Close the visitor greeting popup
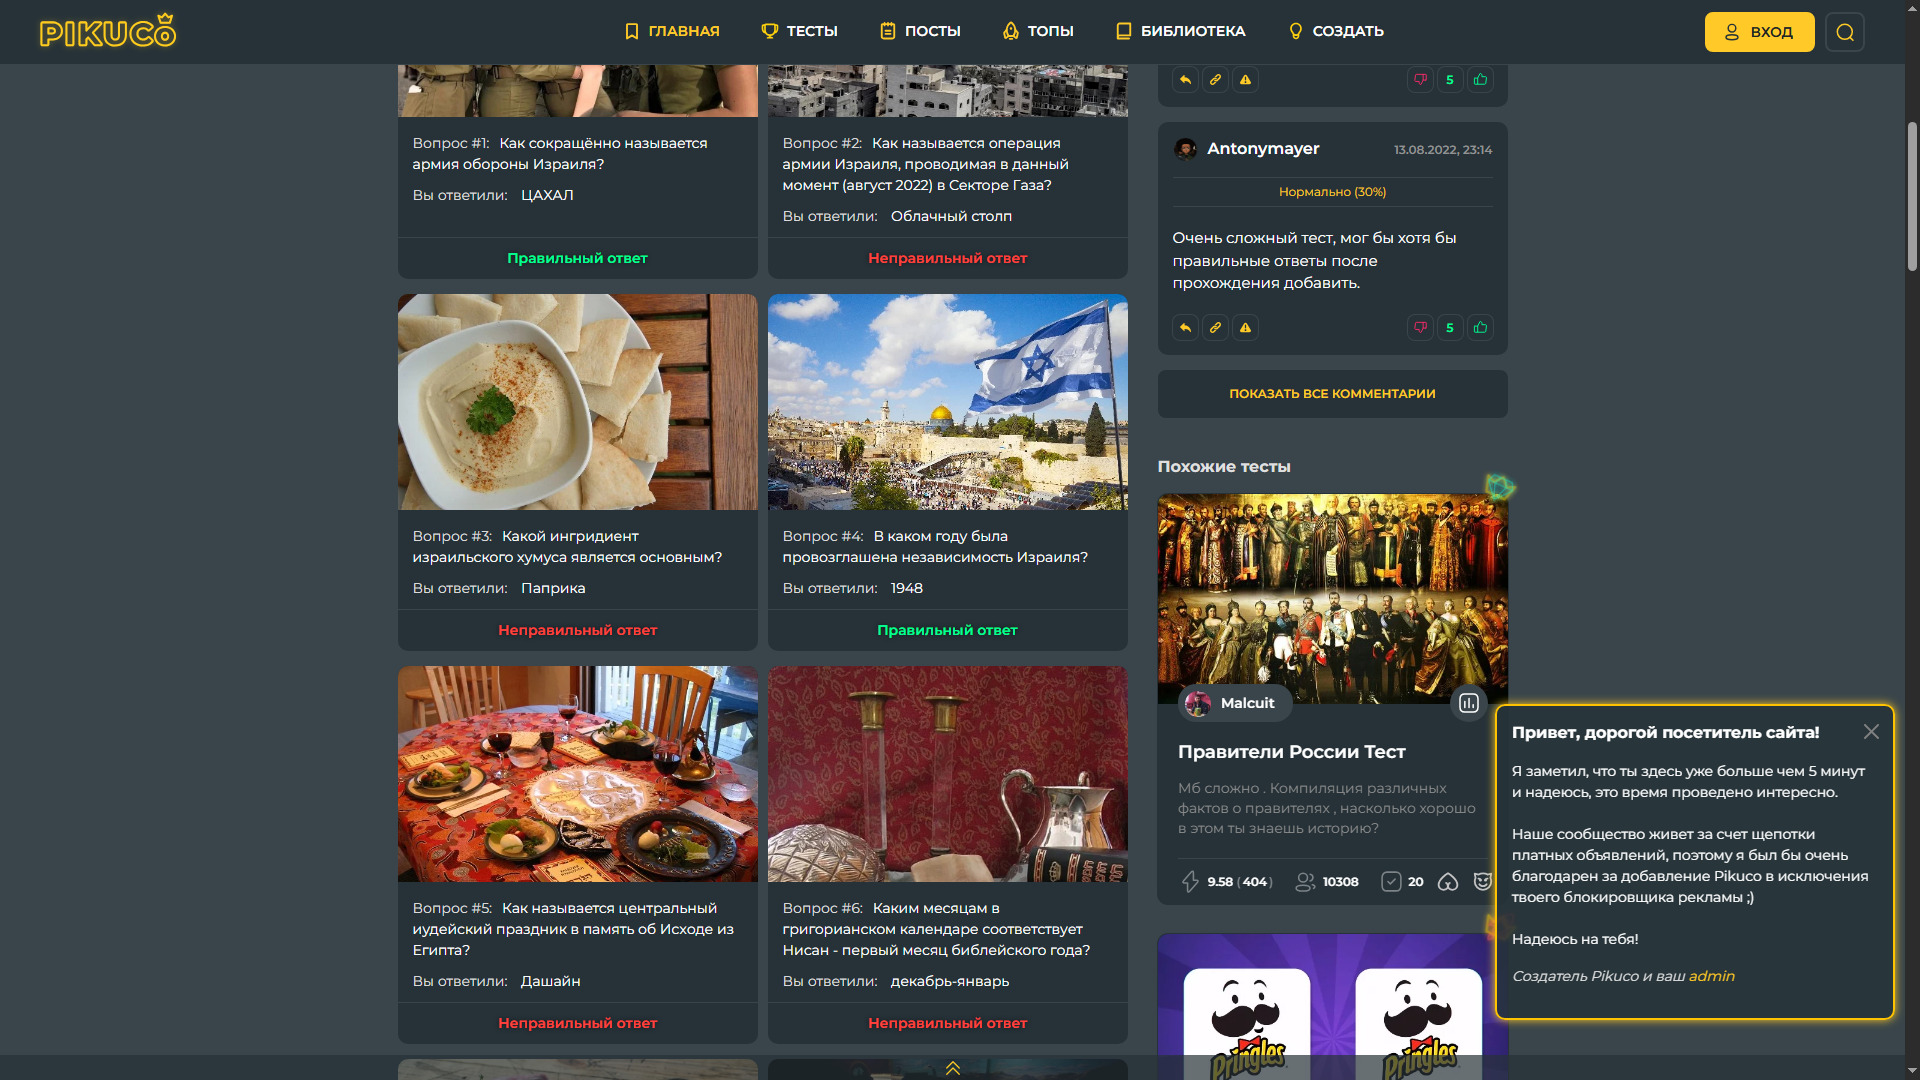The height and width of the screenshot is (1080, 1920). [x=1871, y=732]
